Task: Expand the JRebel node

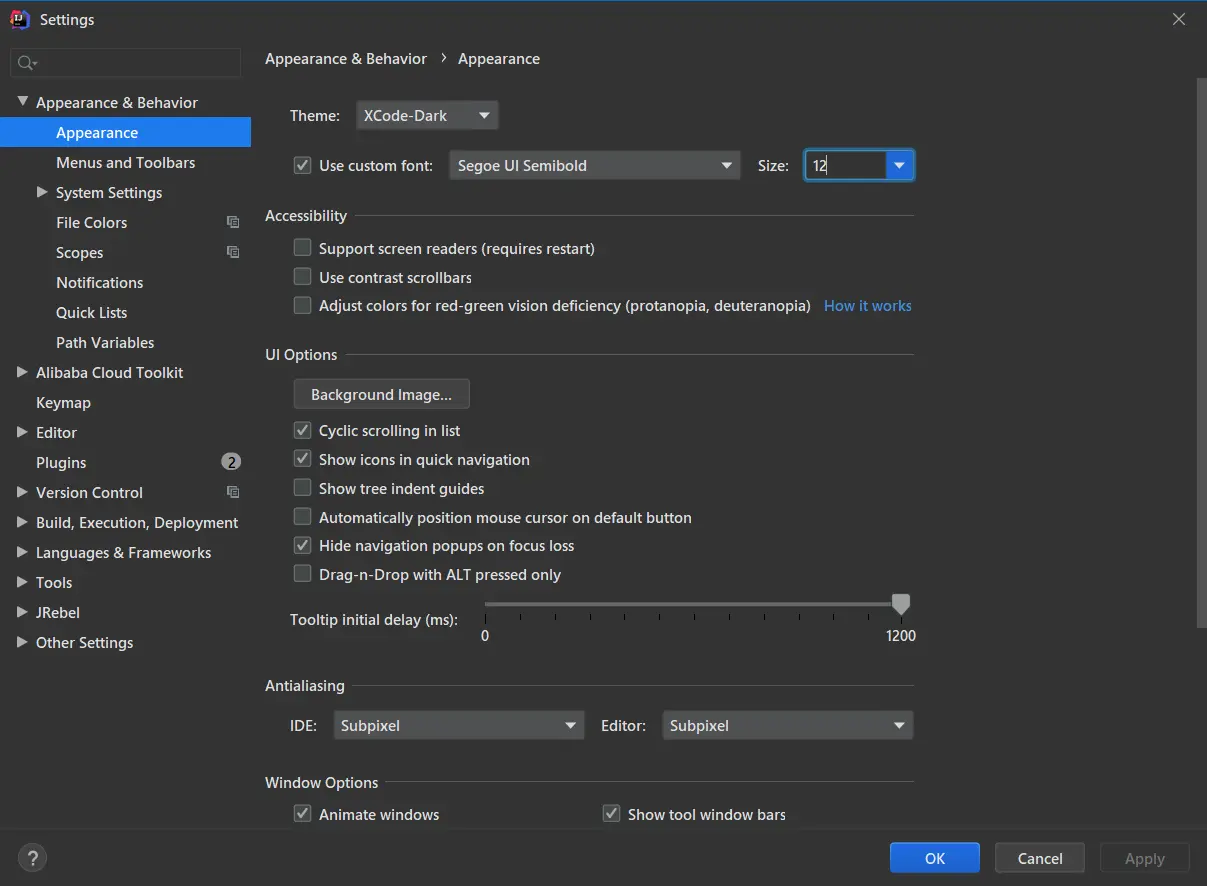Action: [x=22, y=612]
